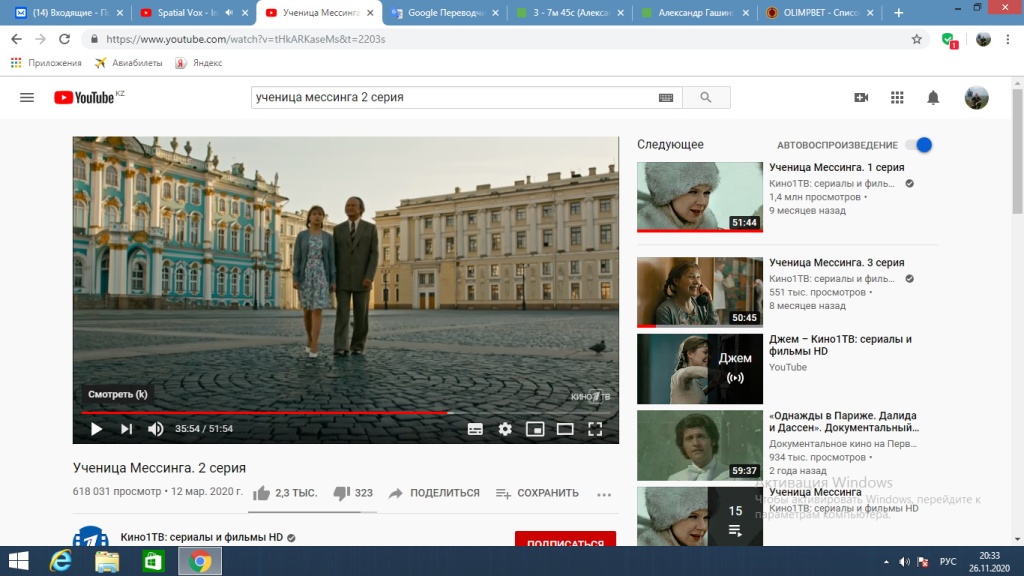Mute the video volume icon
The height and width of the screenshot is (576, 1024).
tap(155, 429)
